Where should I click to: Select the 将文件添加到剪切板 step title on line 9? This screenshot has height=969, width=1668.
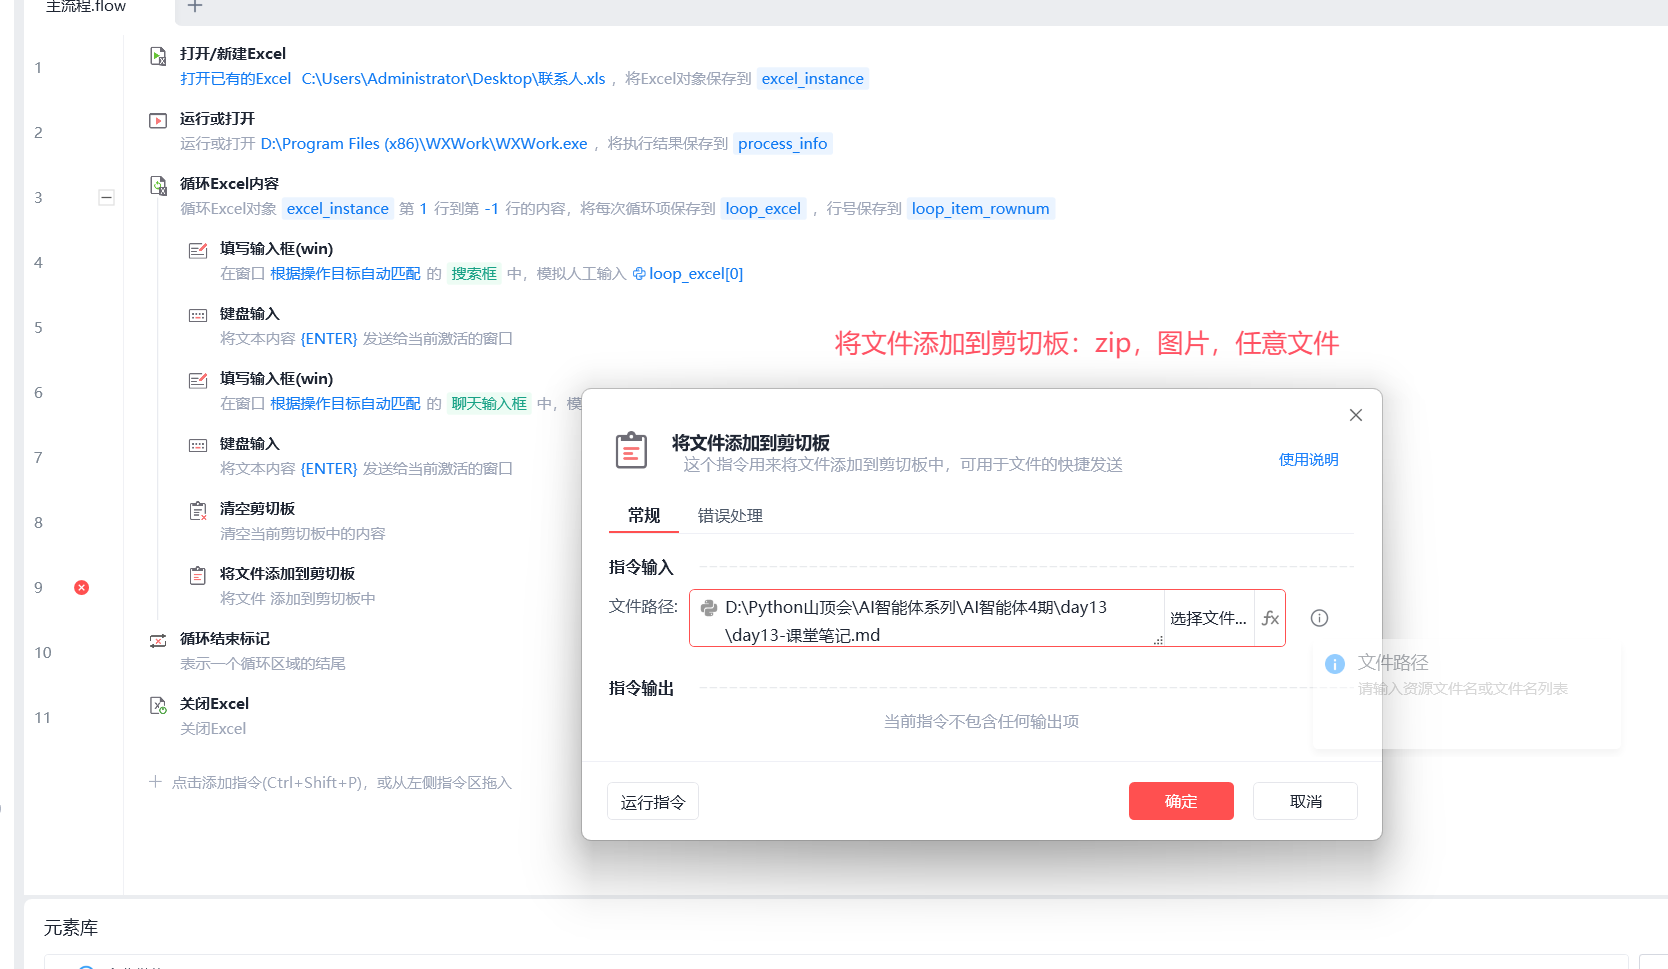point(288,574)
